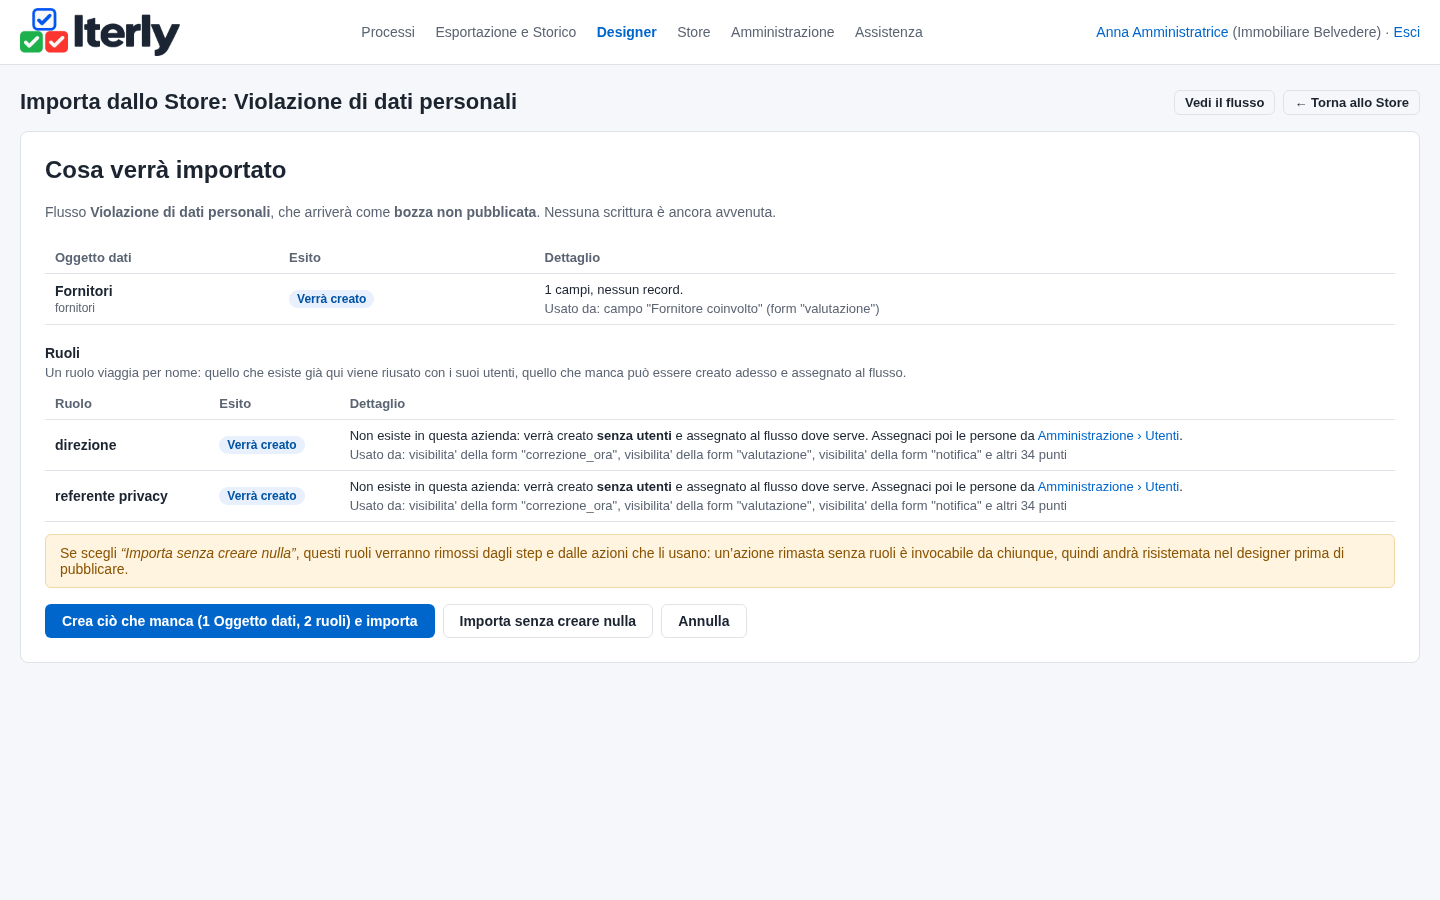Open the Store section
This screenshot has width=1440, height=900.
[x=694, y=32]
